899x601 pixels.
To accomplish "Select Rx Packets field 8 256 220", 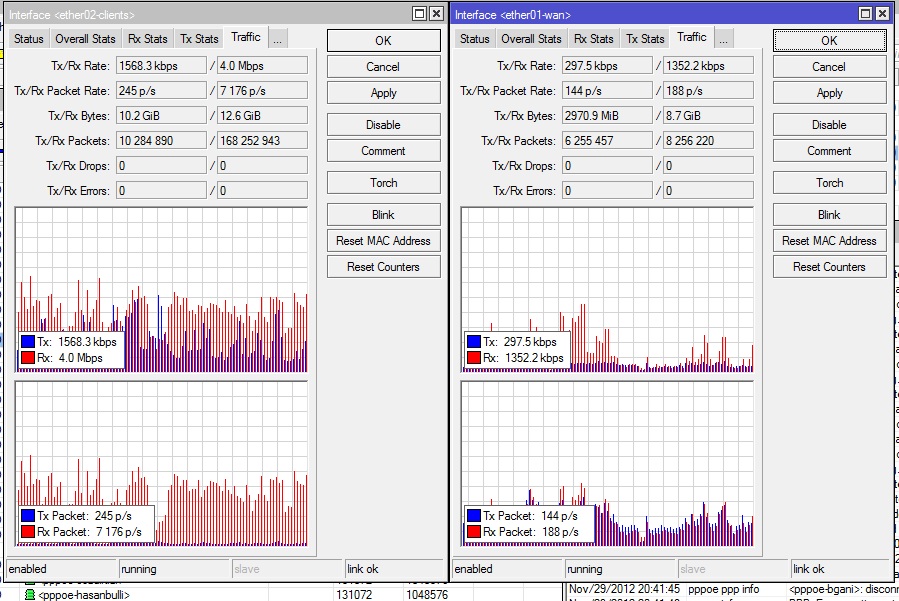I will [708, 141].
